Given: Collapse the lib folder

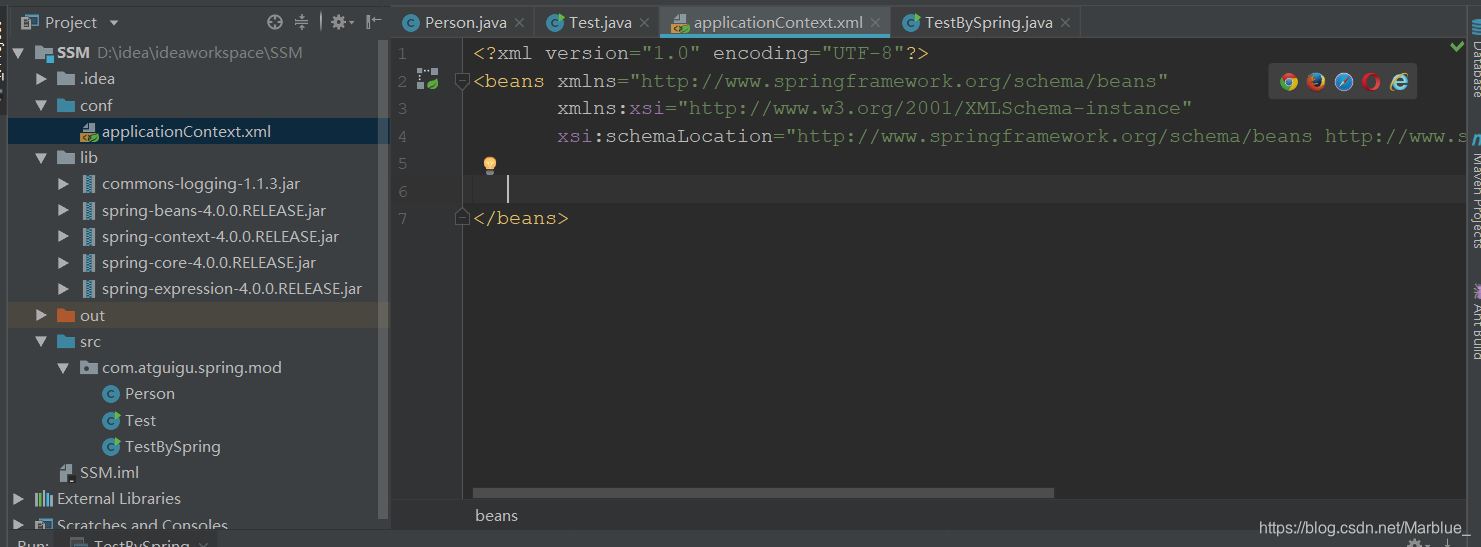Looking at the screenshot, I should point(41,157).
